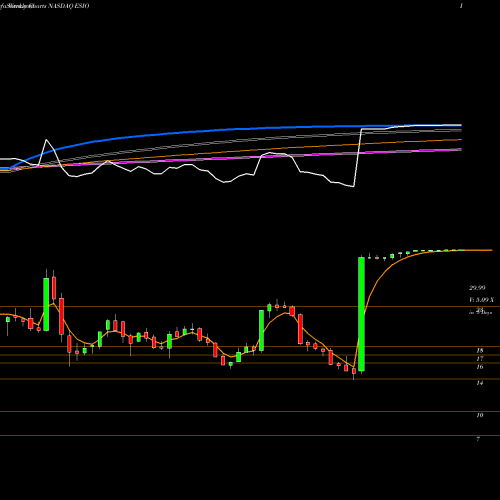Click the V: 5.99 volume label

point(481,300)
